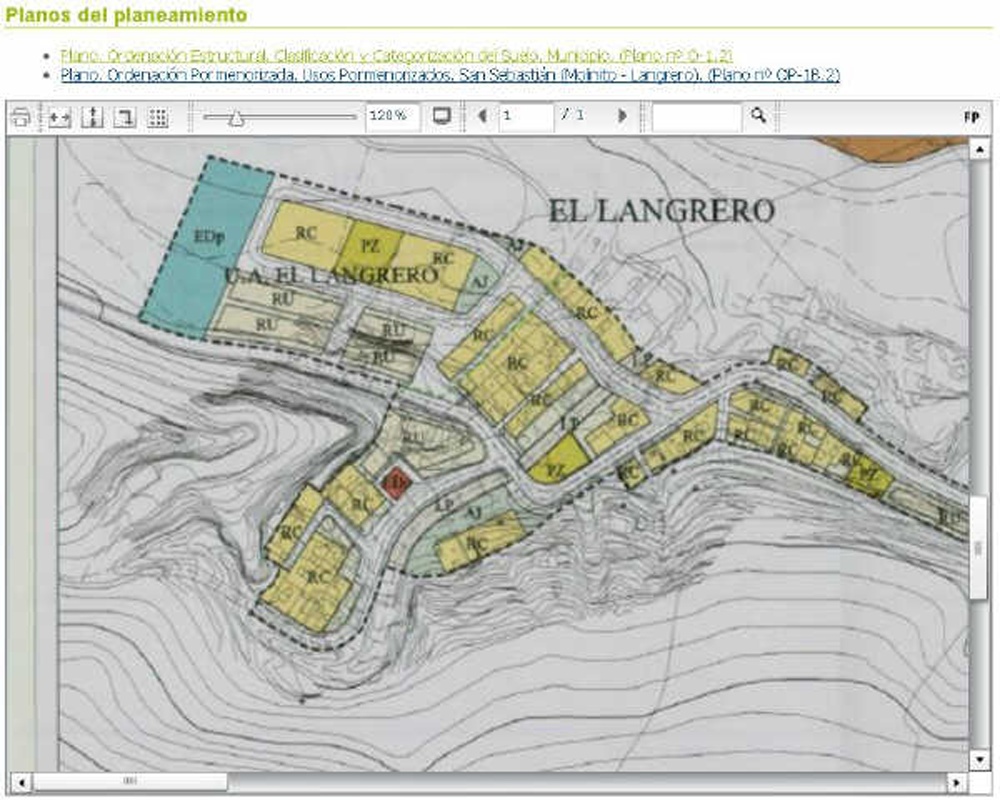This screenshot has width=1000, height=800.
Task: Click the magnifier search icon
Action: coord(758,116)
